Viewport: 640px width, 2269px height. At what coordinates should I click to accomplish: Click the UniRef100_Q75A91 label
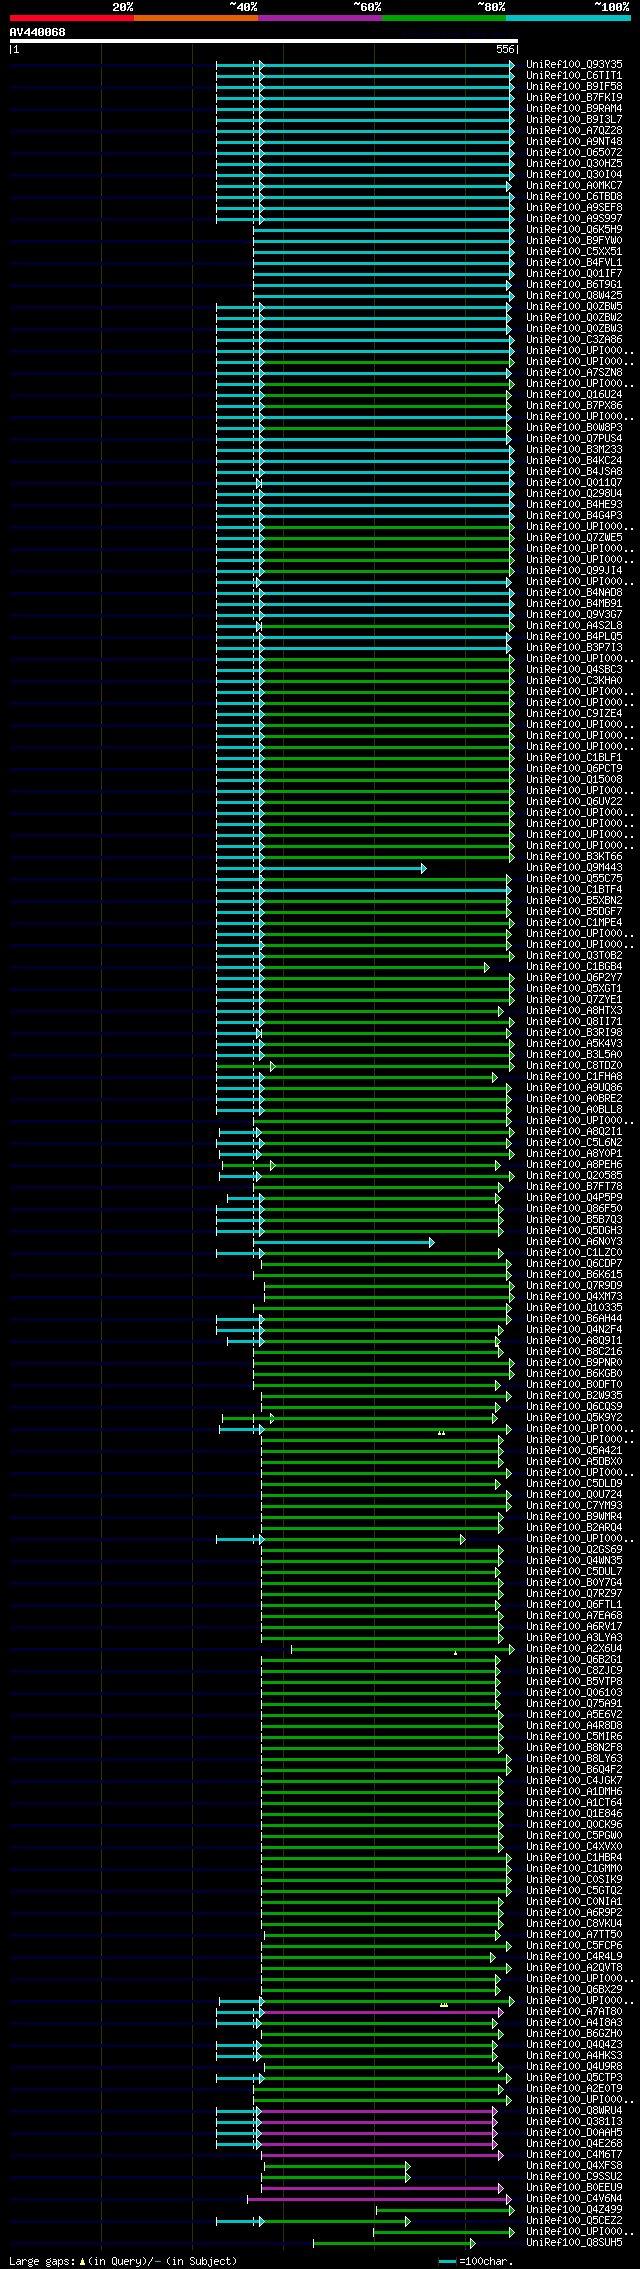[x=574, y=1703]
